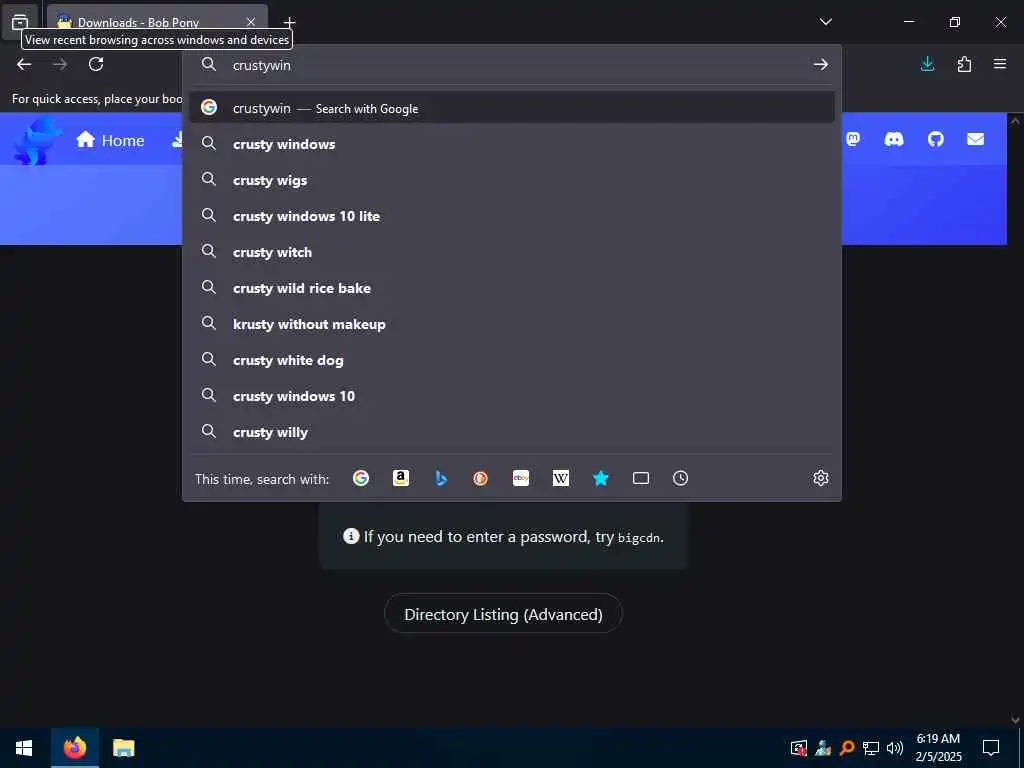Open File Explorer from taskbar
The height and width of the screenshot is (768, 1024).
[123, 748]
